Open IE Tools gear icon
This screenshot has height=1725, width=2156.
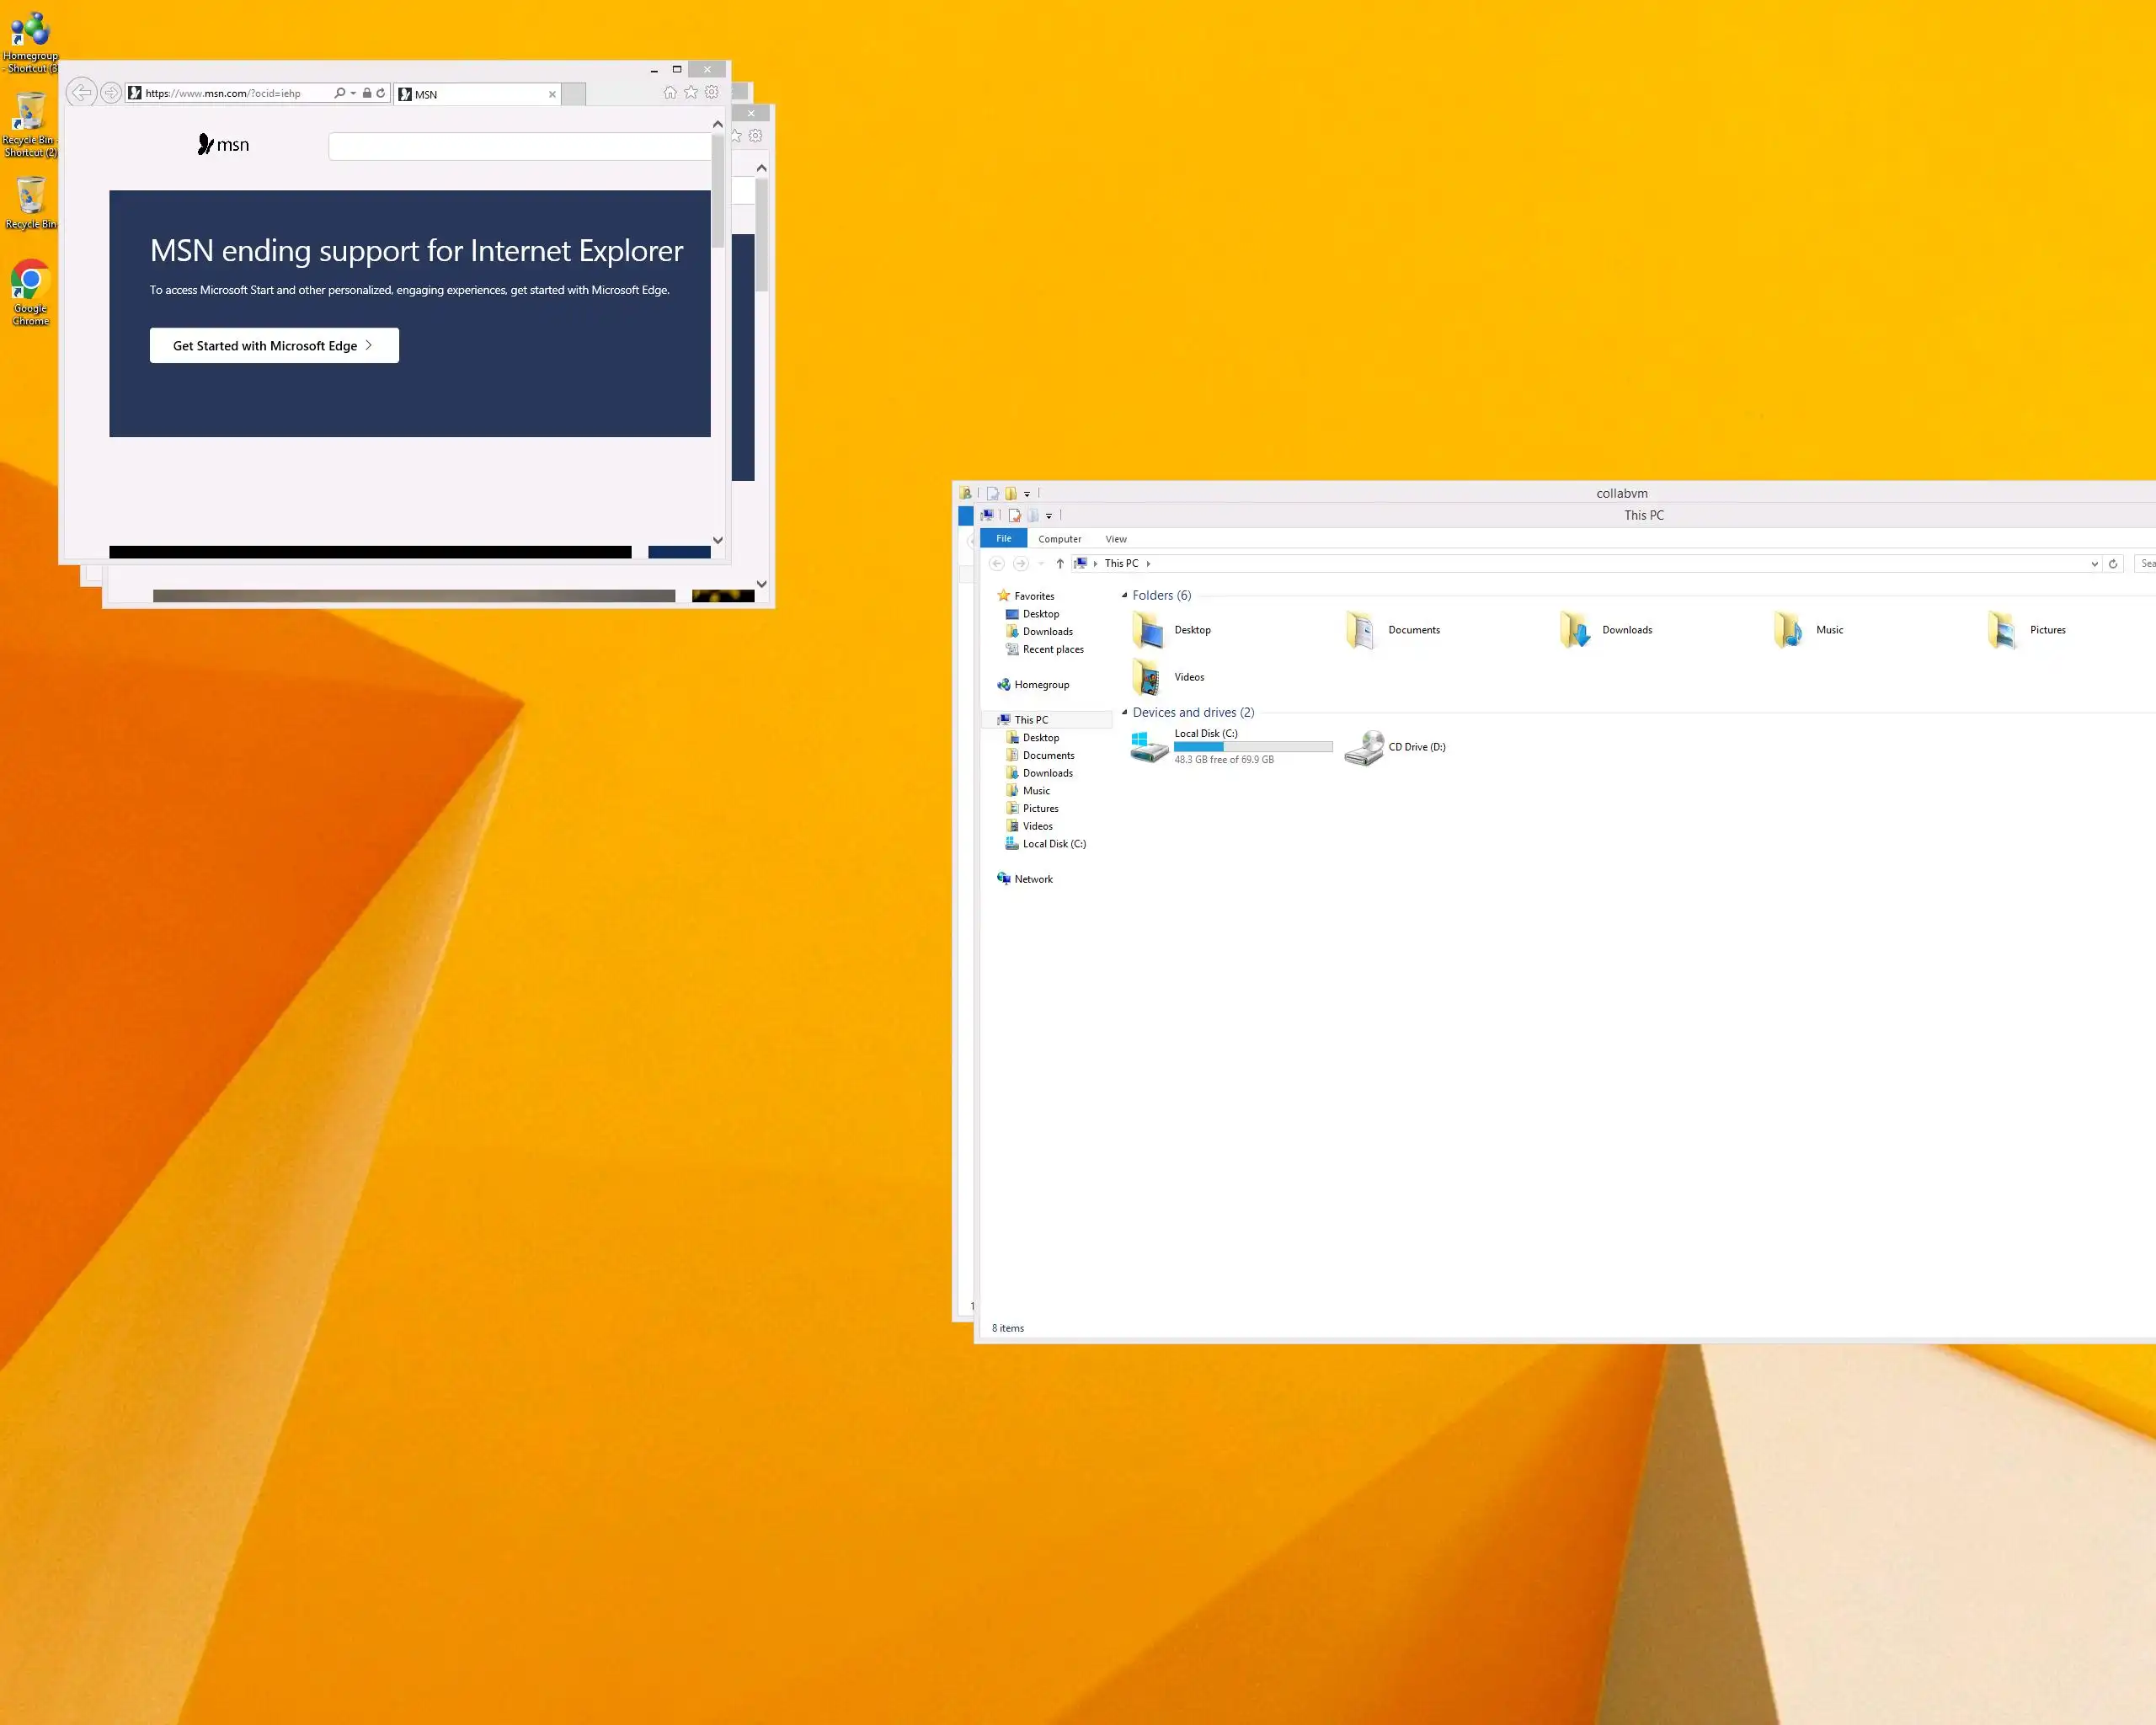point(712,93)
